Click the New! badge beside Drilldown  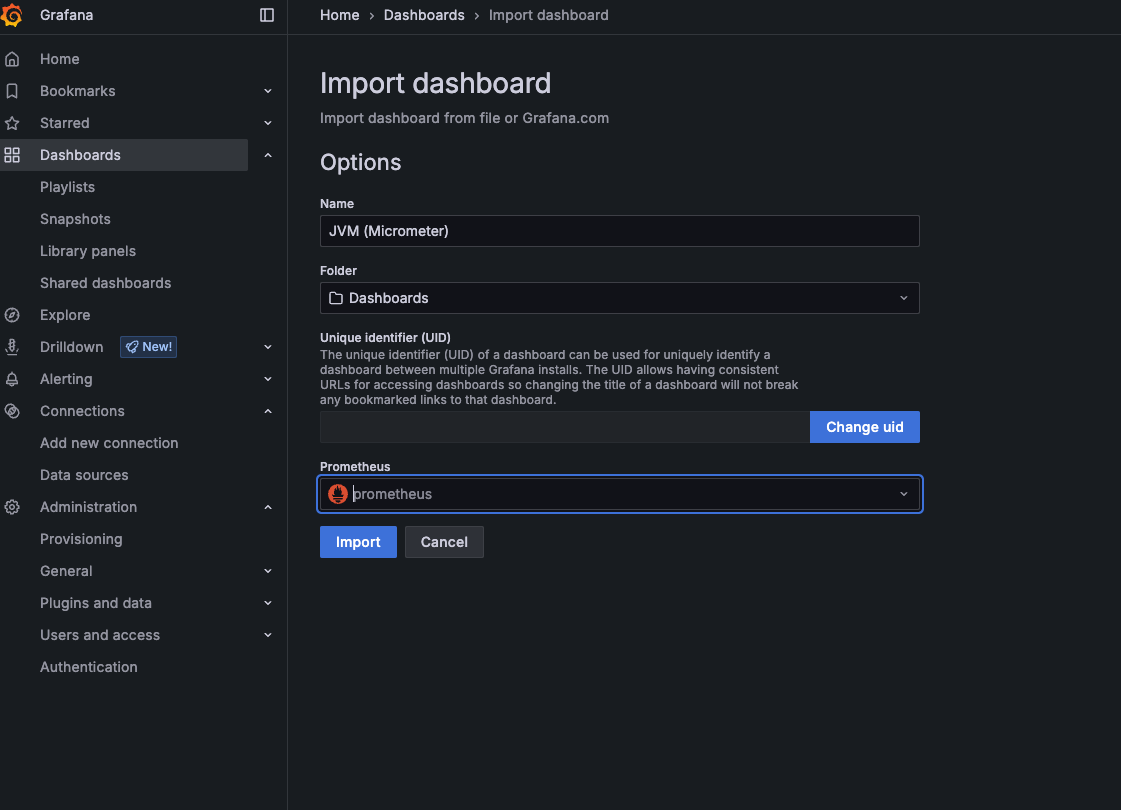149,347
